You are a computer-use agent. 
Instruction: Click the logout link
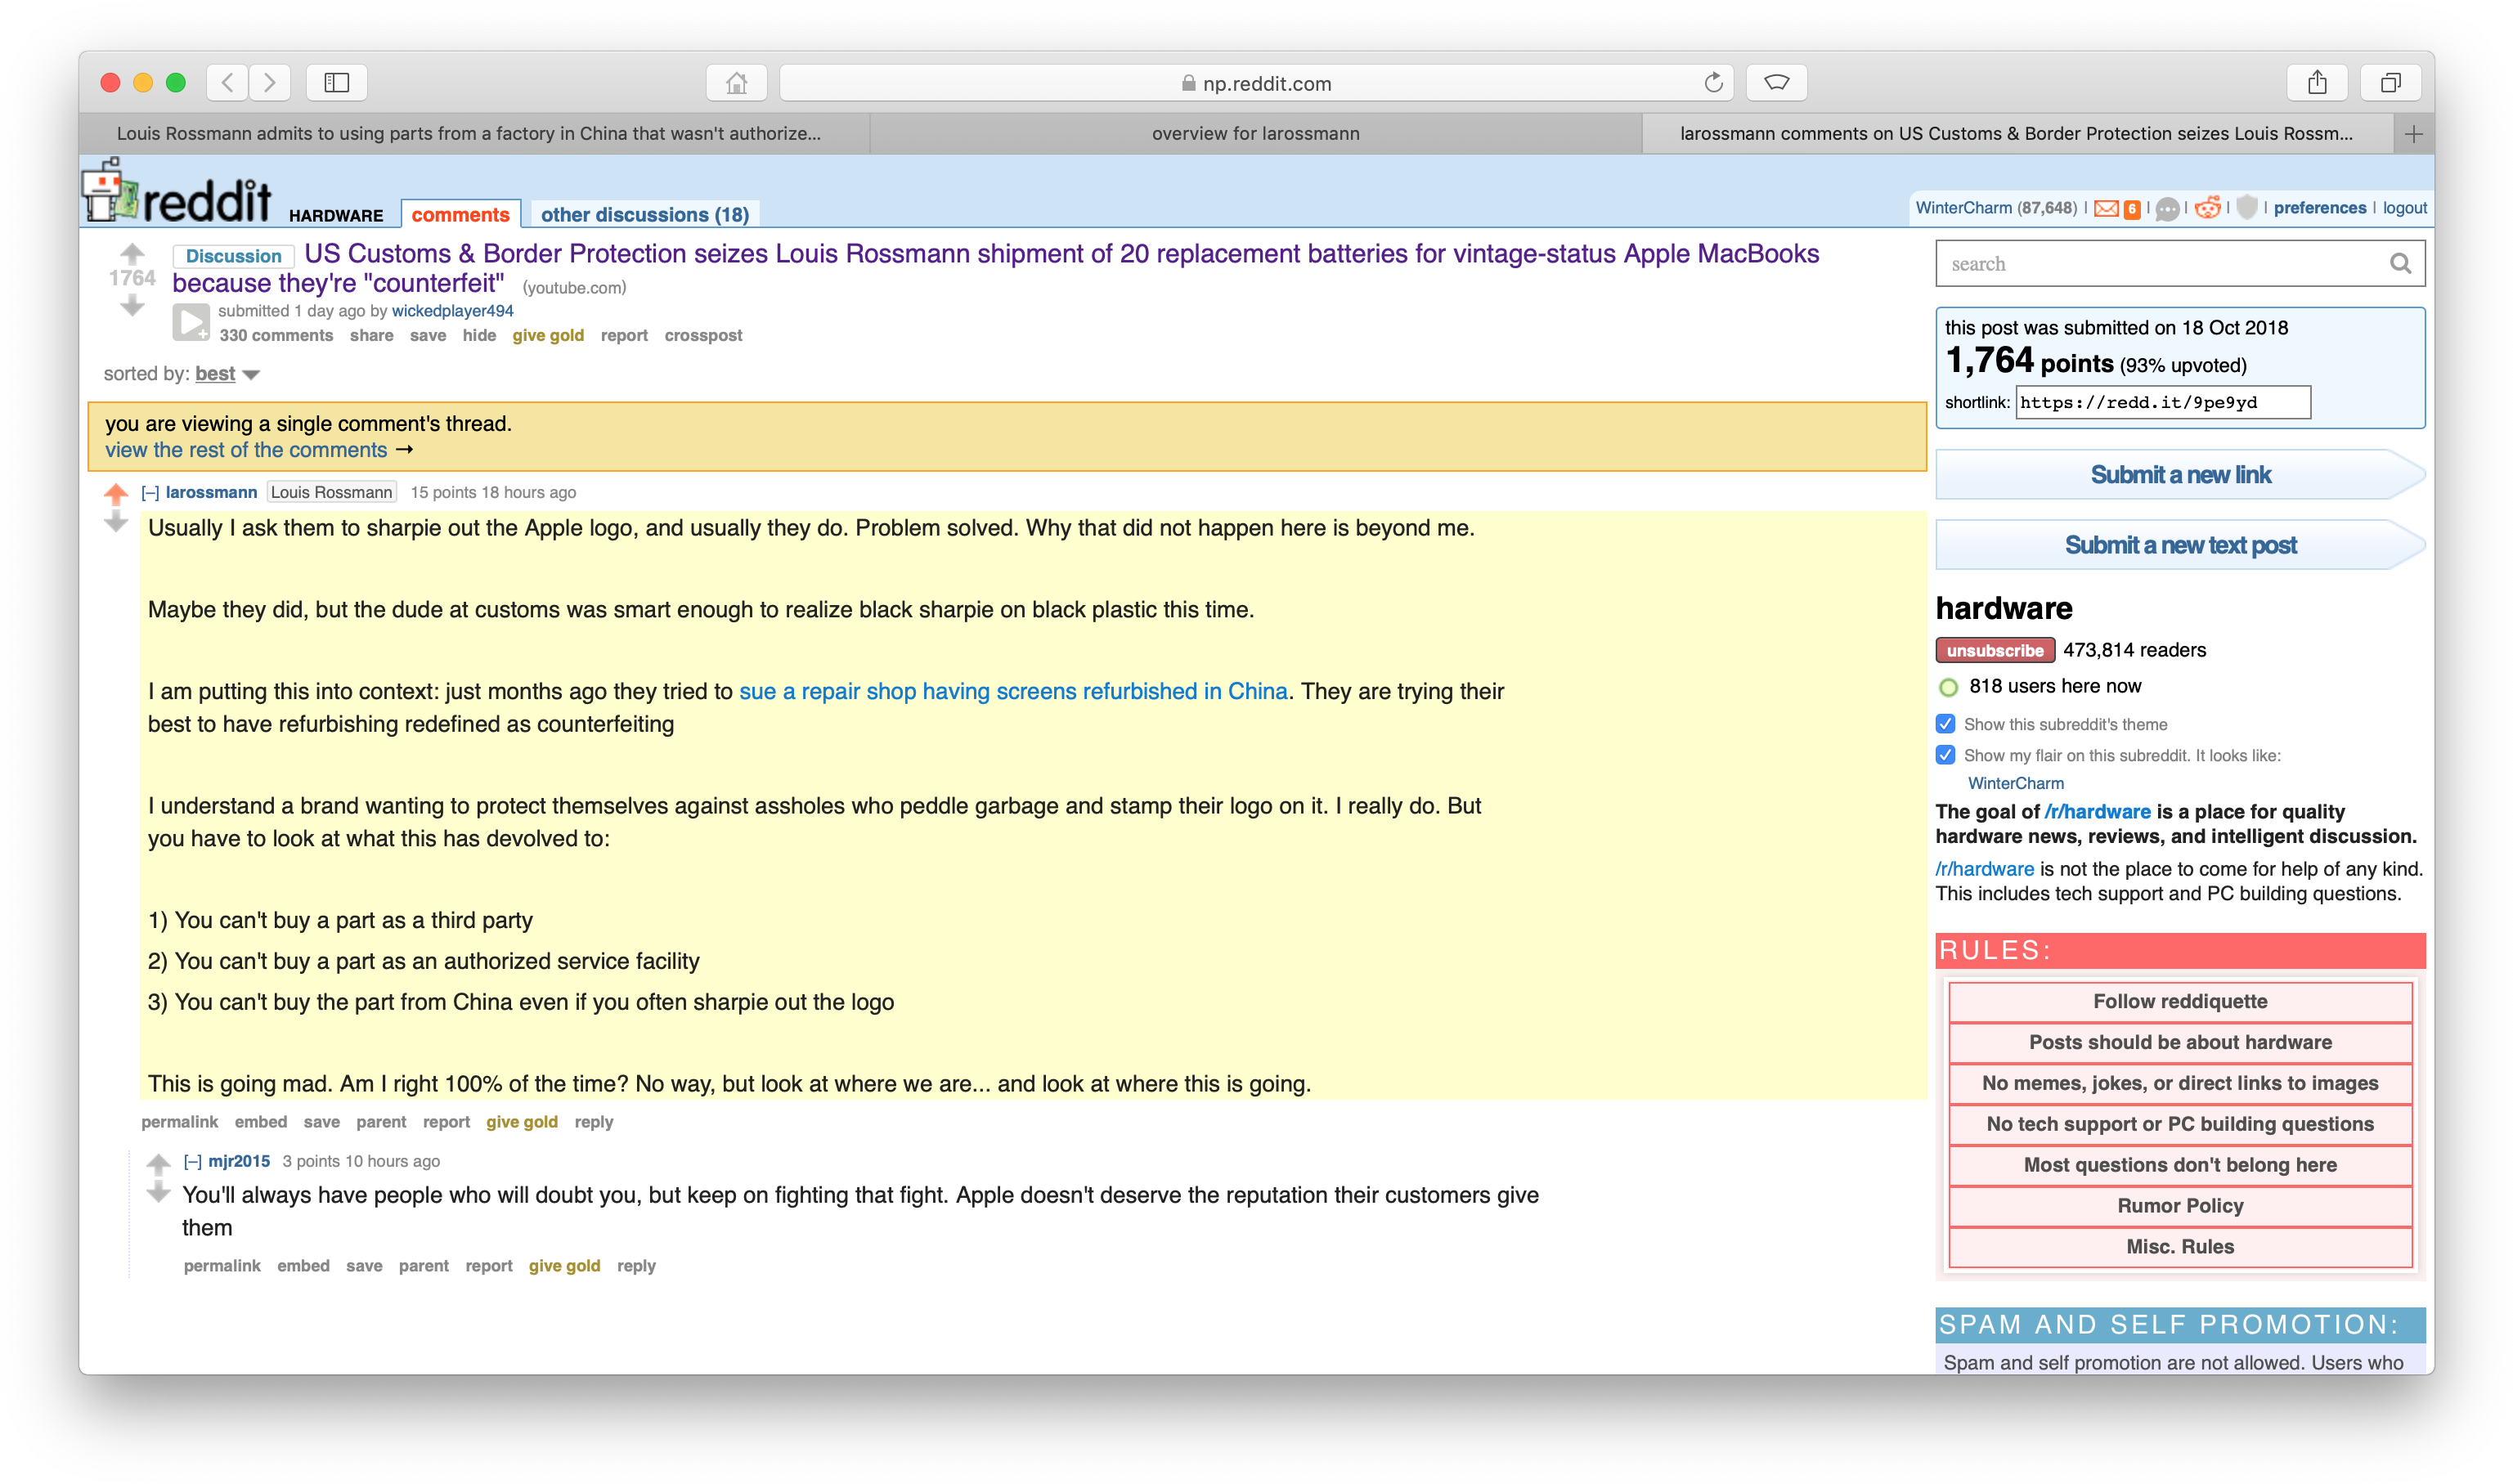[x=2404, y=208]
